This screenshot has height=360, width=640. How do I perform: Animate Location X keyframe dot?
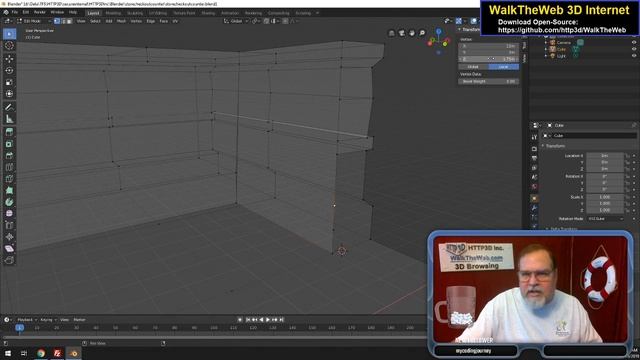pos(634,156)
